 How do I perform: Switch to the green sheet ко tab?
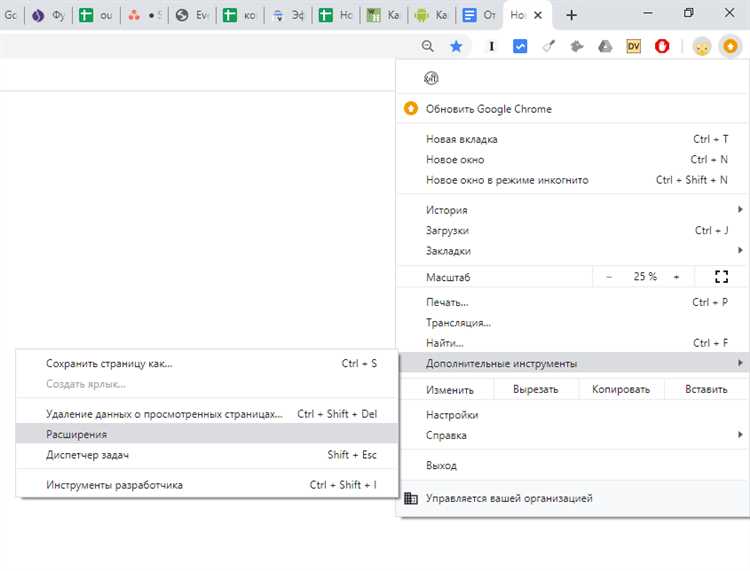(240, 15)
